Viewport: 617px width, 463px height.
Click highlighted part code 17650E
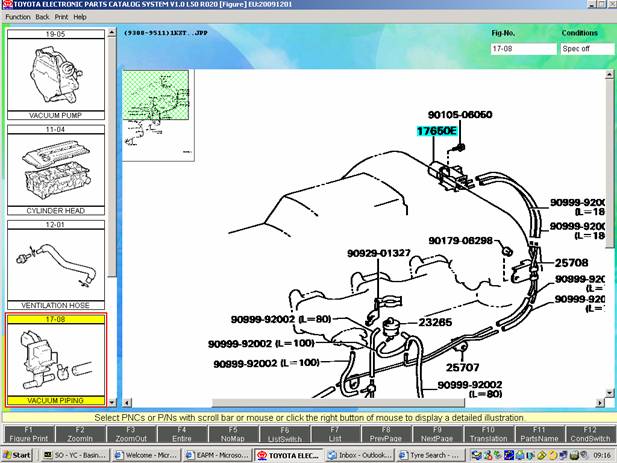pyautogui.click(x=437, y=131)
